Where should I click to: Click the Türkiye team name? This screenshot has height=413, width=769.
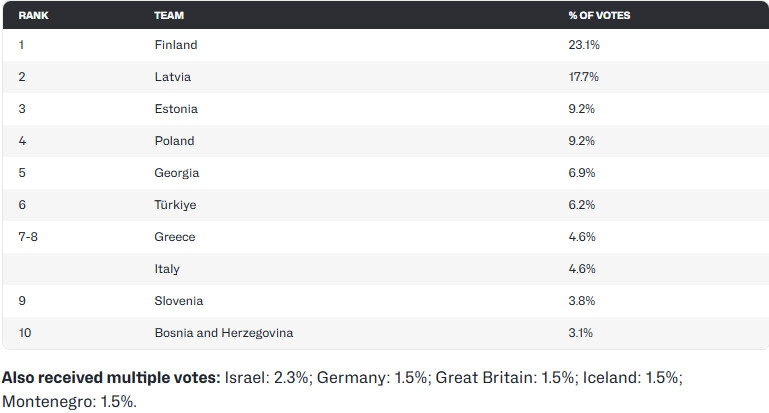[175, 205]
